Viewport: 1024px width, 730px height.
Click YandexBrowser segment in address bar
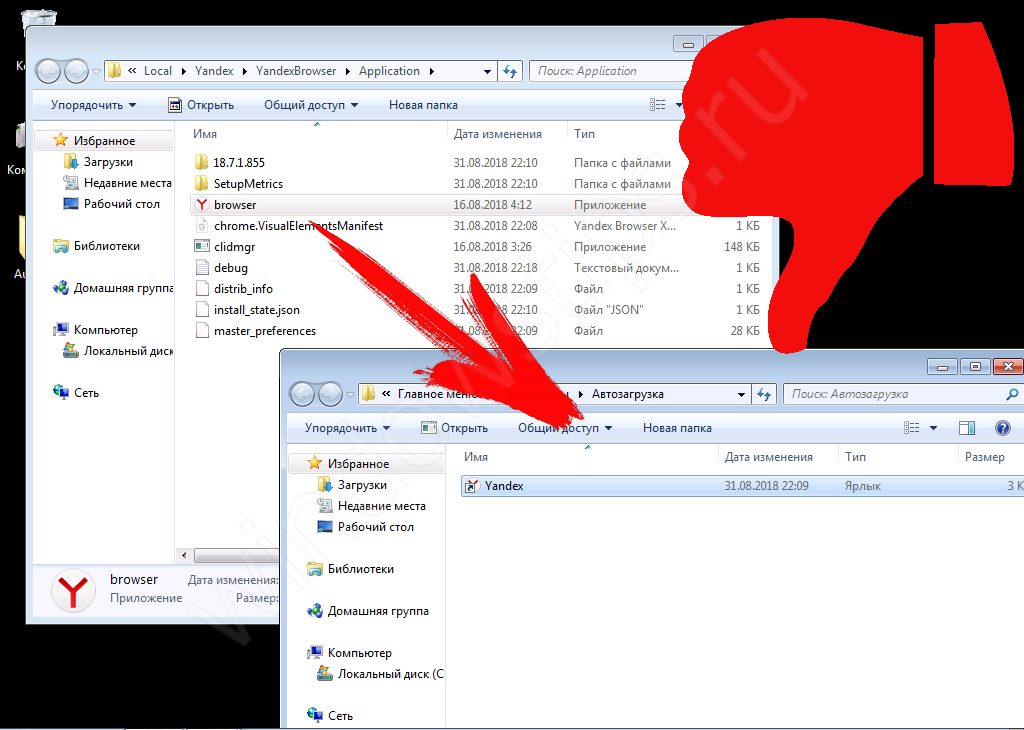[x=296, y=71]
